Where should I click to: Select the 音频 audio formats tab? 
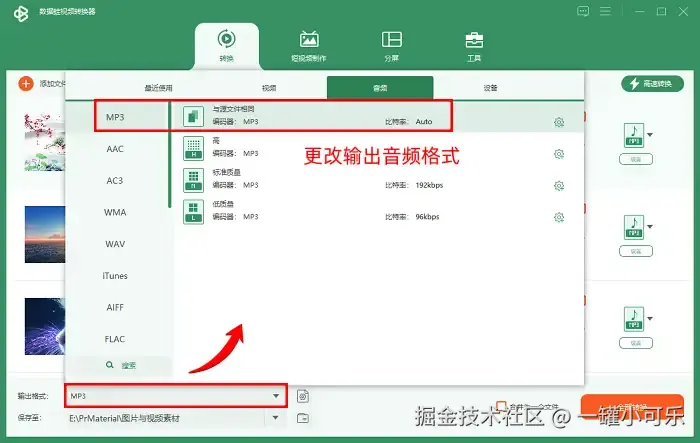coord(380,88)
